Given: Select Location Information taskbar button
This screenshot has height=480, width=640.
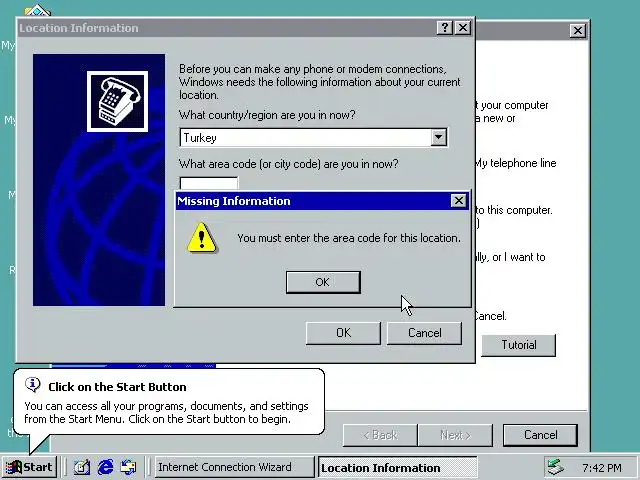Looking at the screenshot, I should tap(398, 468).
